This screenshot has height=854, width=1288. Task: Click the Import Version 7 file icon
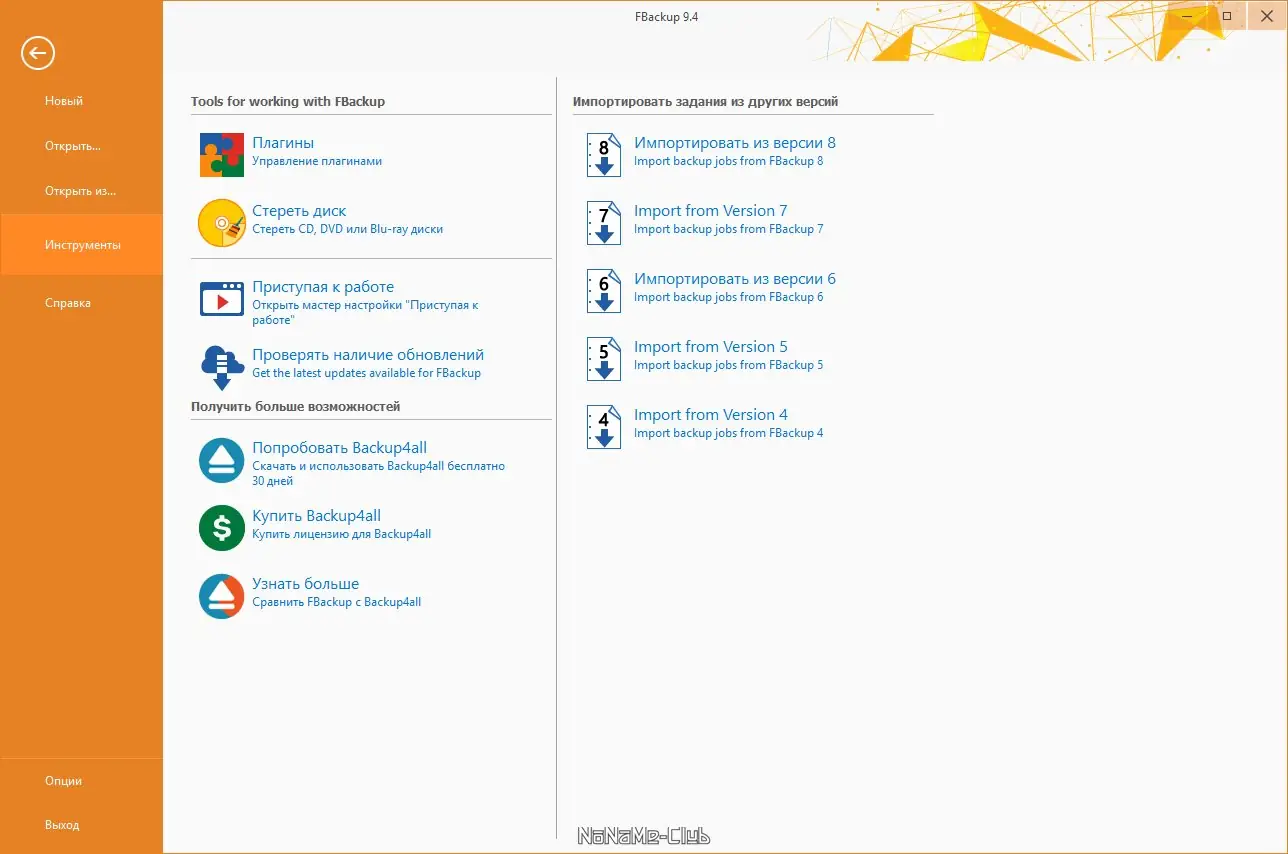coord(603,223)
